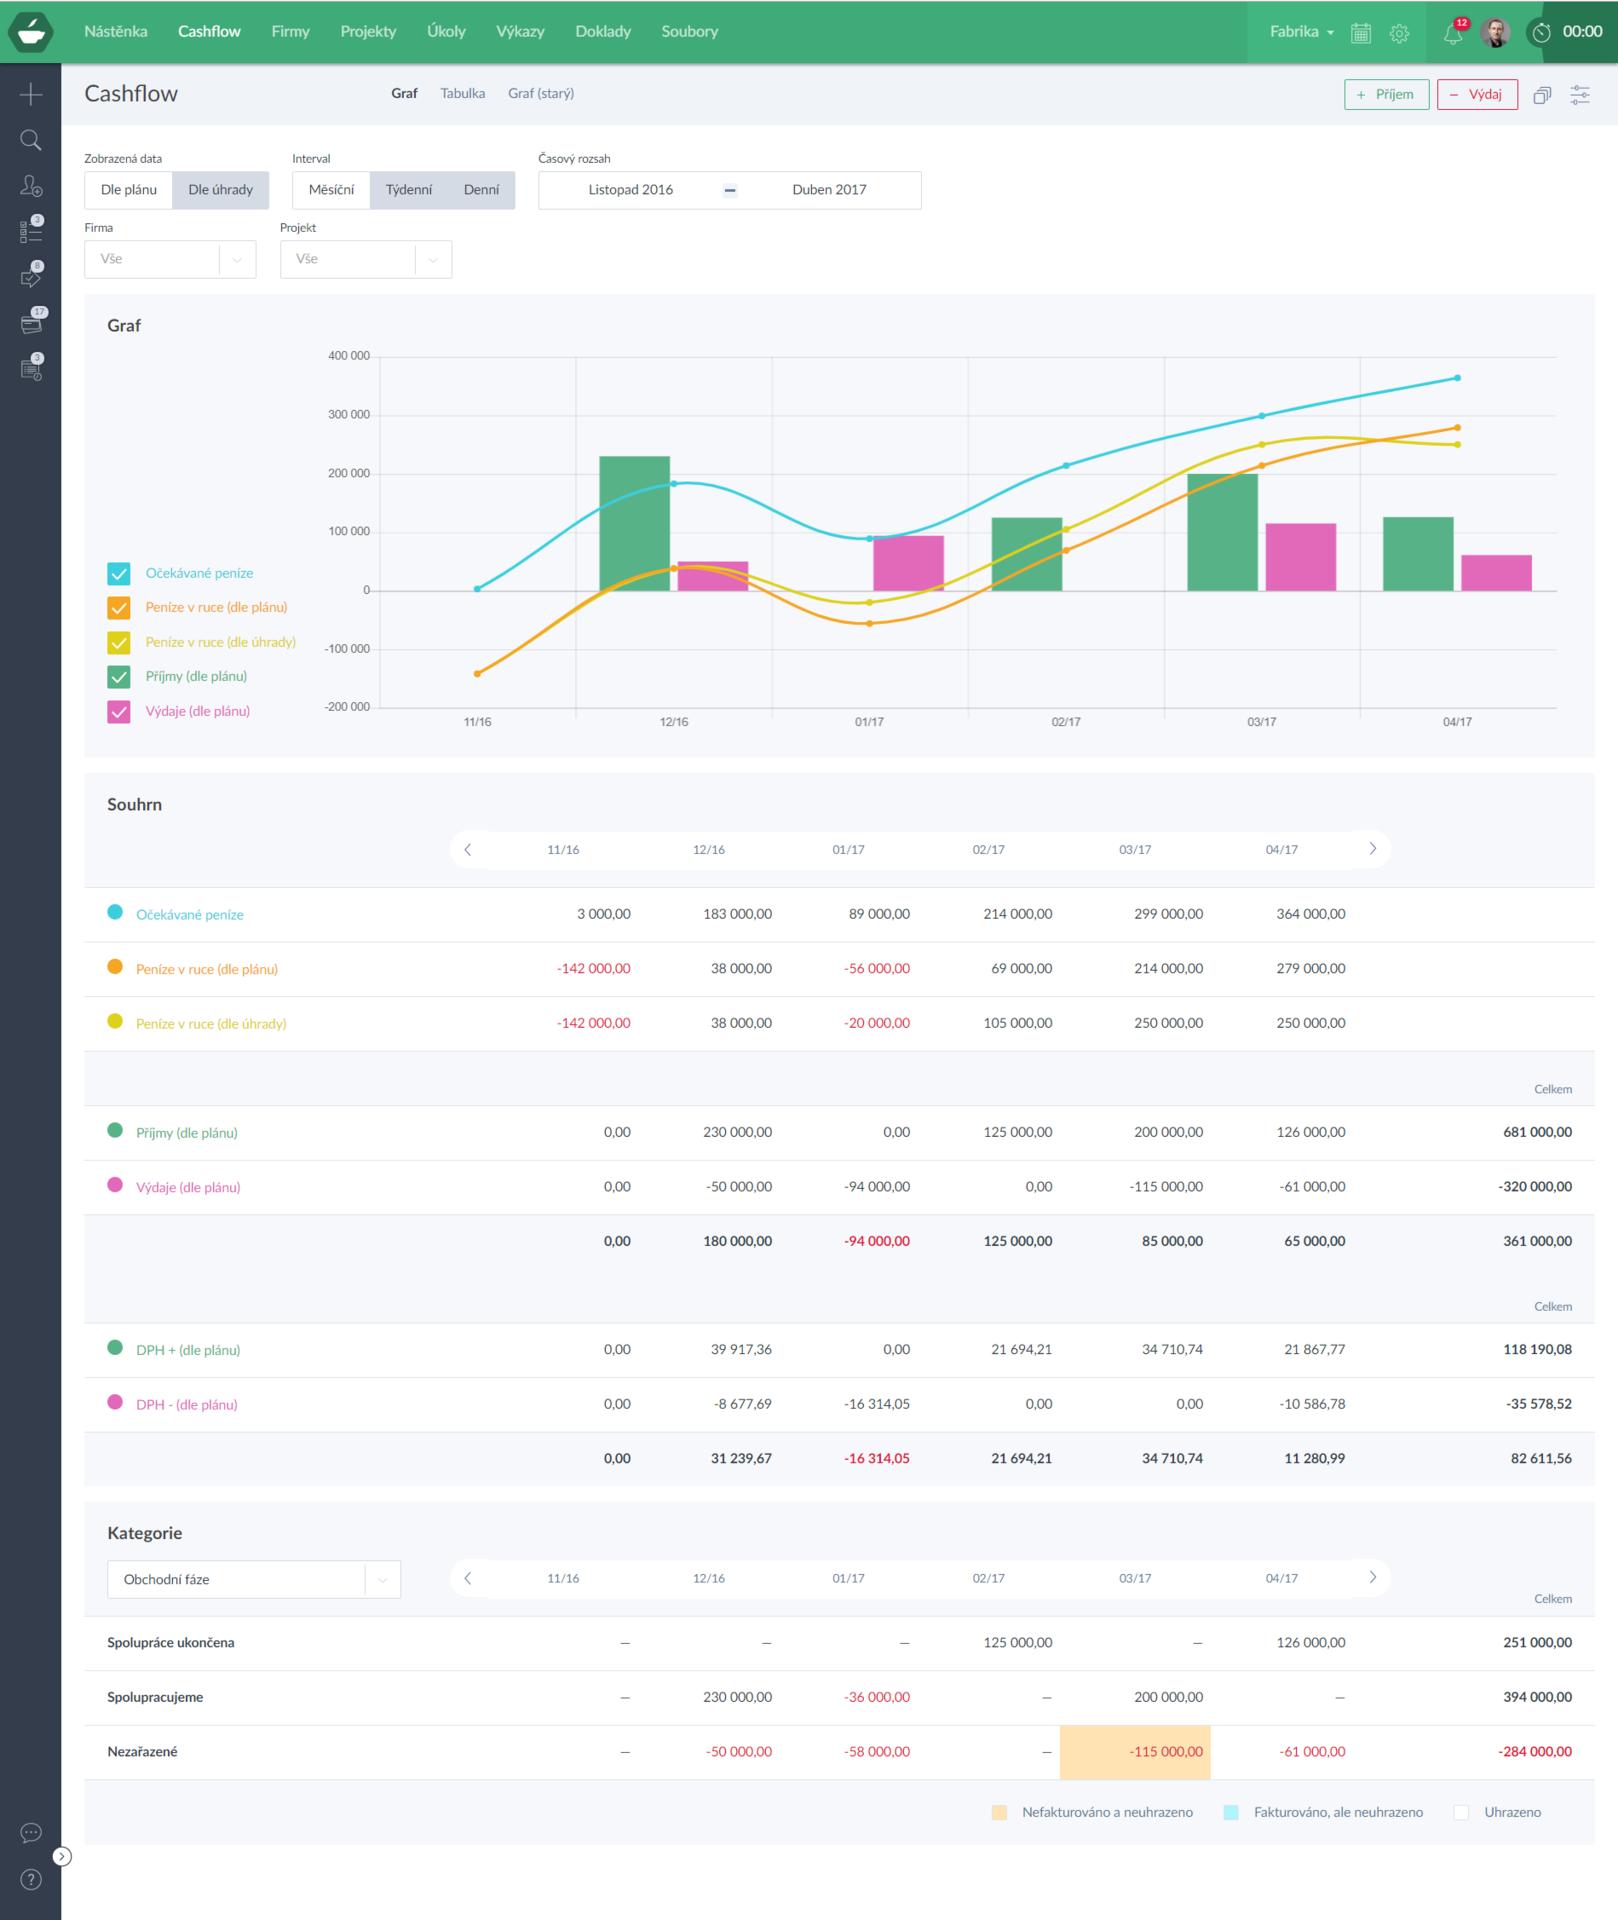Click the search icon in sidebar
Viewport: 1618px width, 1920px height.
tap(31, 140)
